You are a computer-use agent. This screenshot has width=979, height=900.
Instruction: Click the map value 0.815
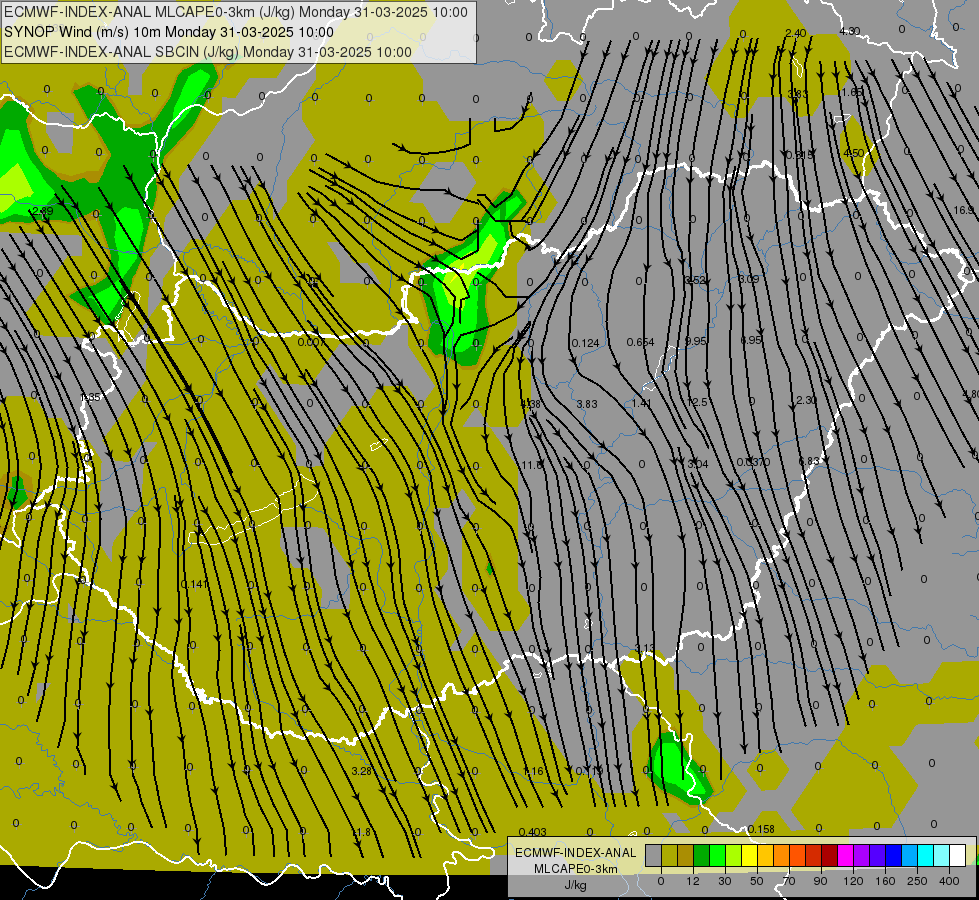(800, 155)
